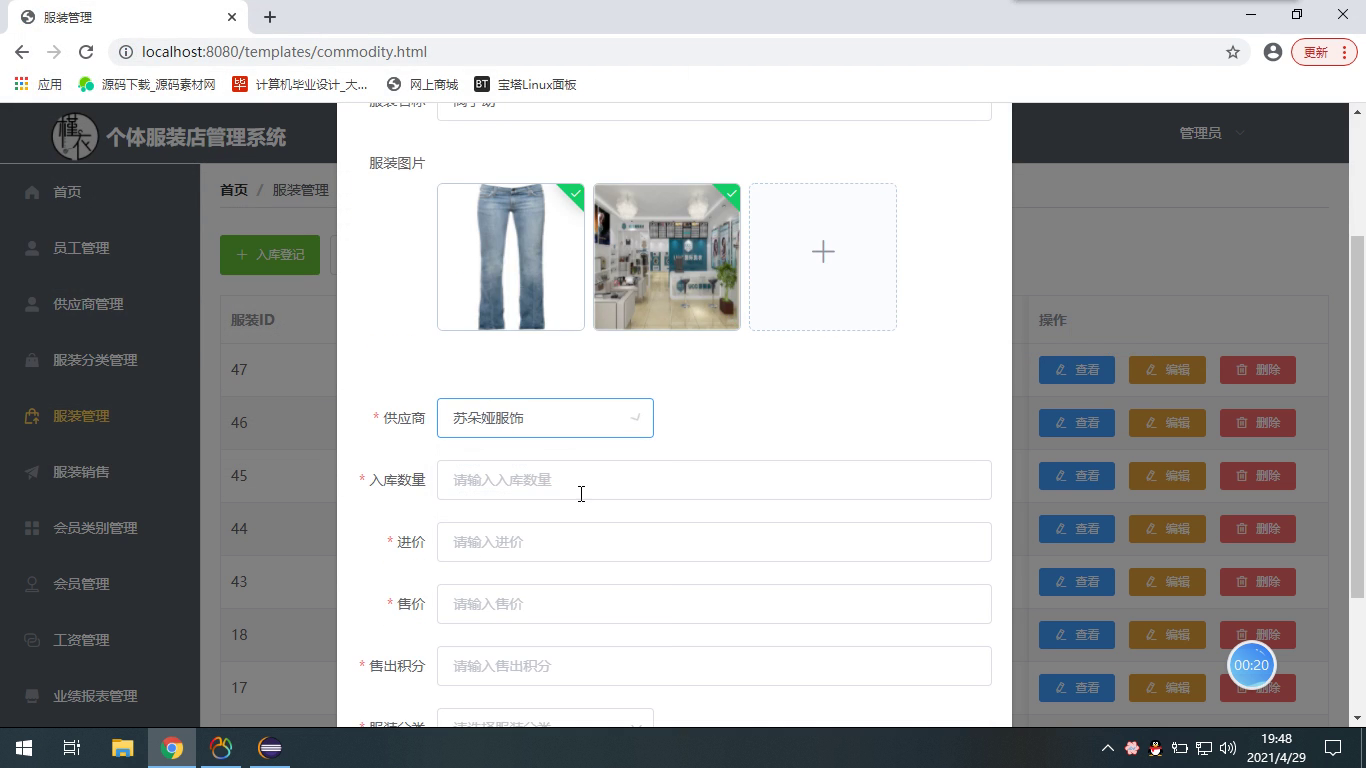Open 计算机毕业设计 bookmark
The image size is (1366, 768).
click(x=300, y=85)
